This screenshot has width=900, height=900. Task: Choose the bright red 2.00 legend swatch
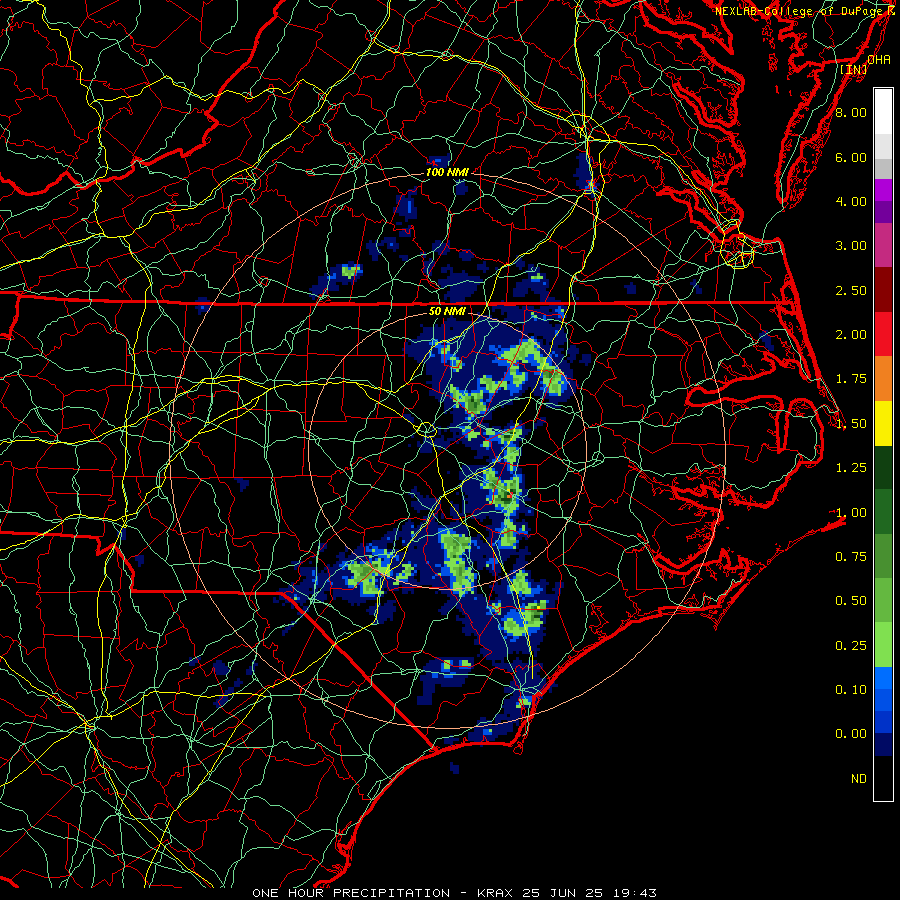point(883,334)
